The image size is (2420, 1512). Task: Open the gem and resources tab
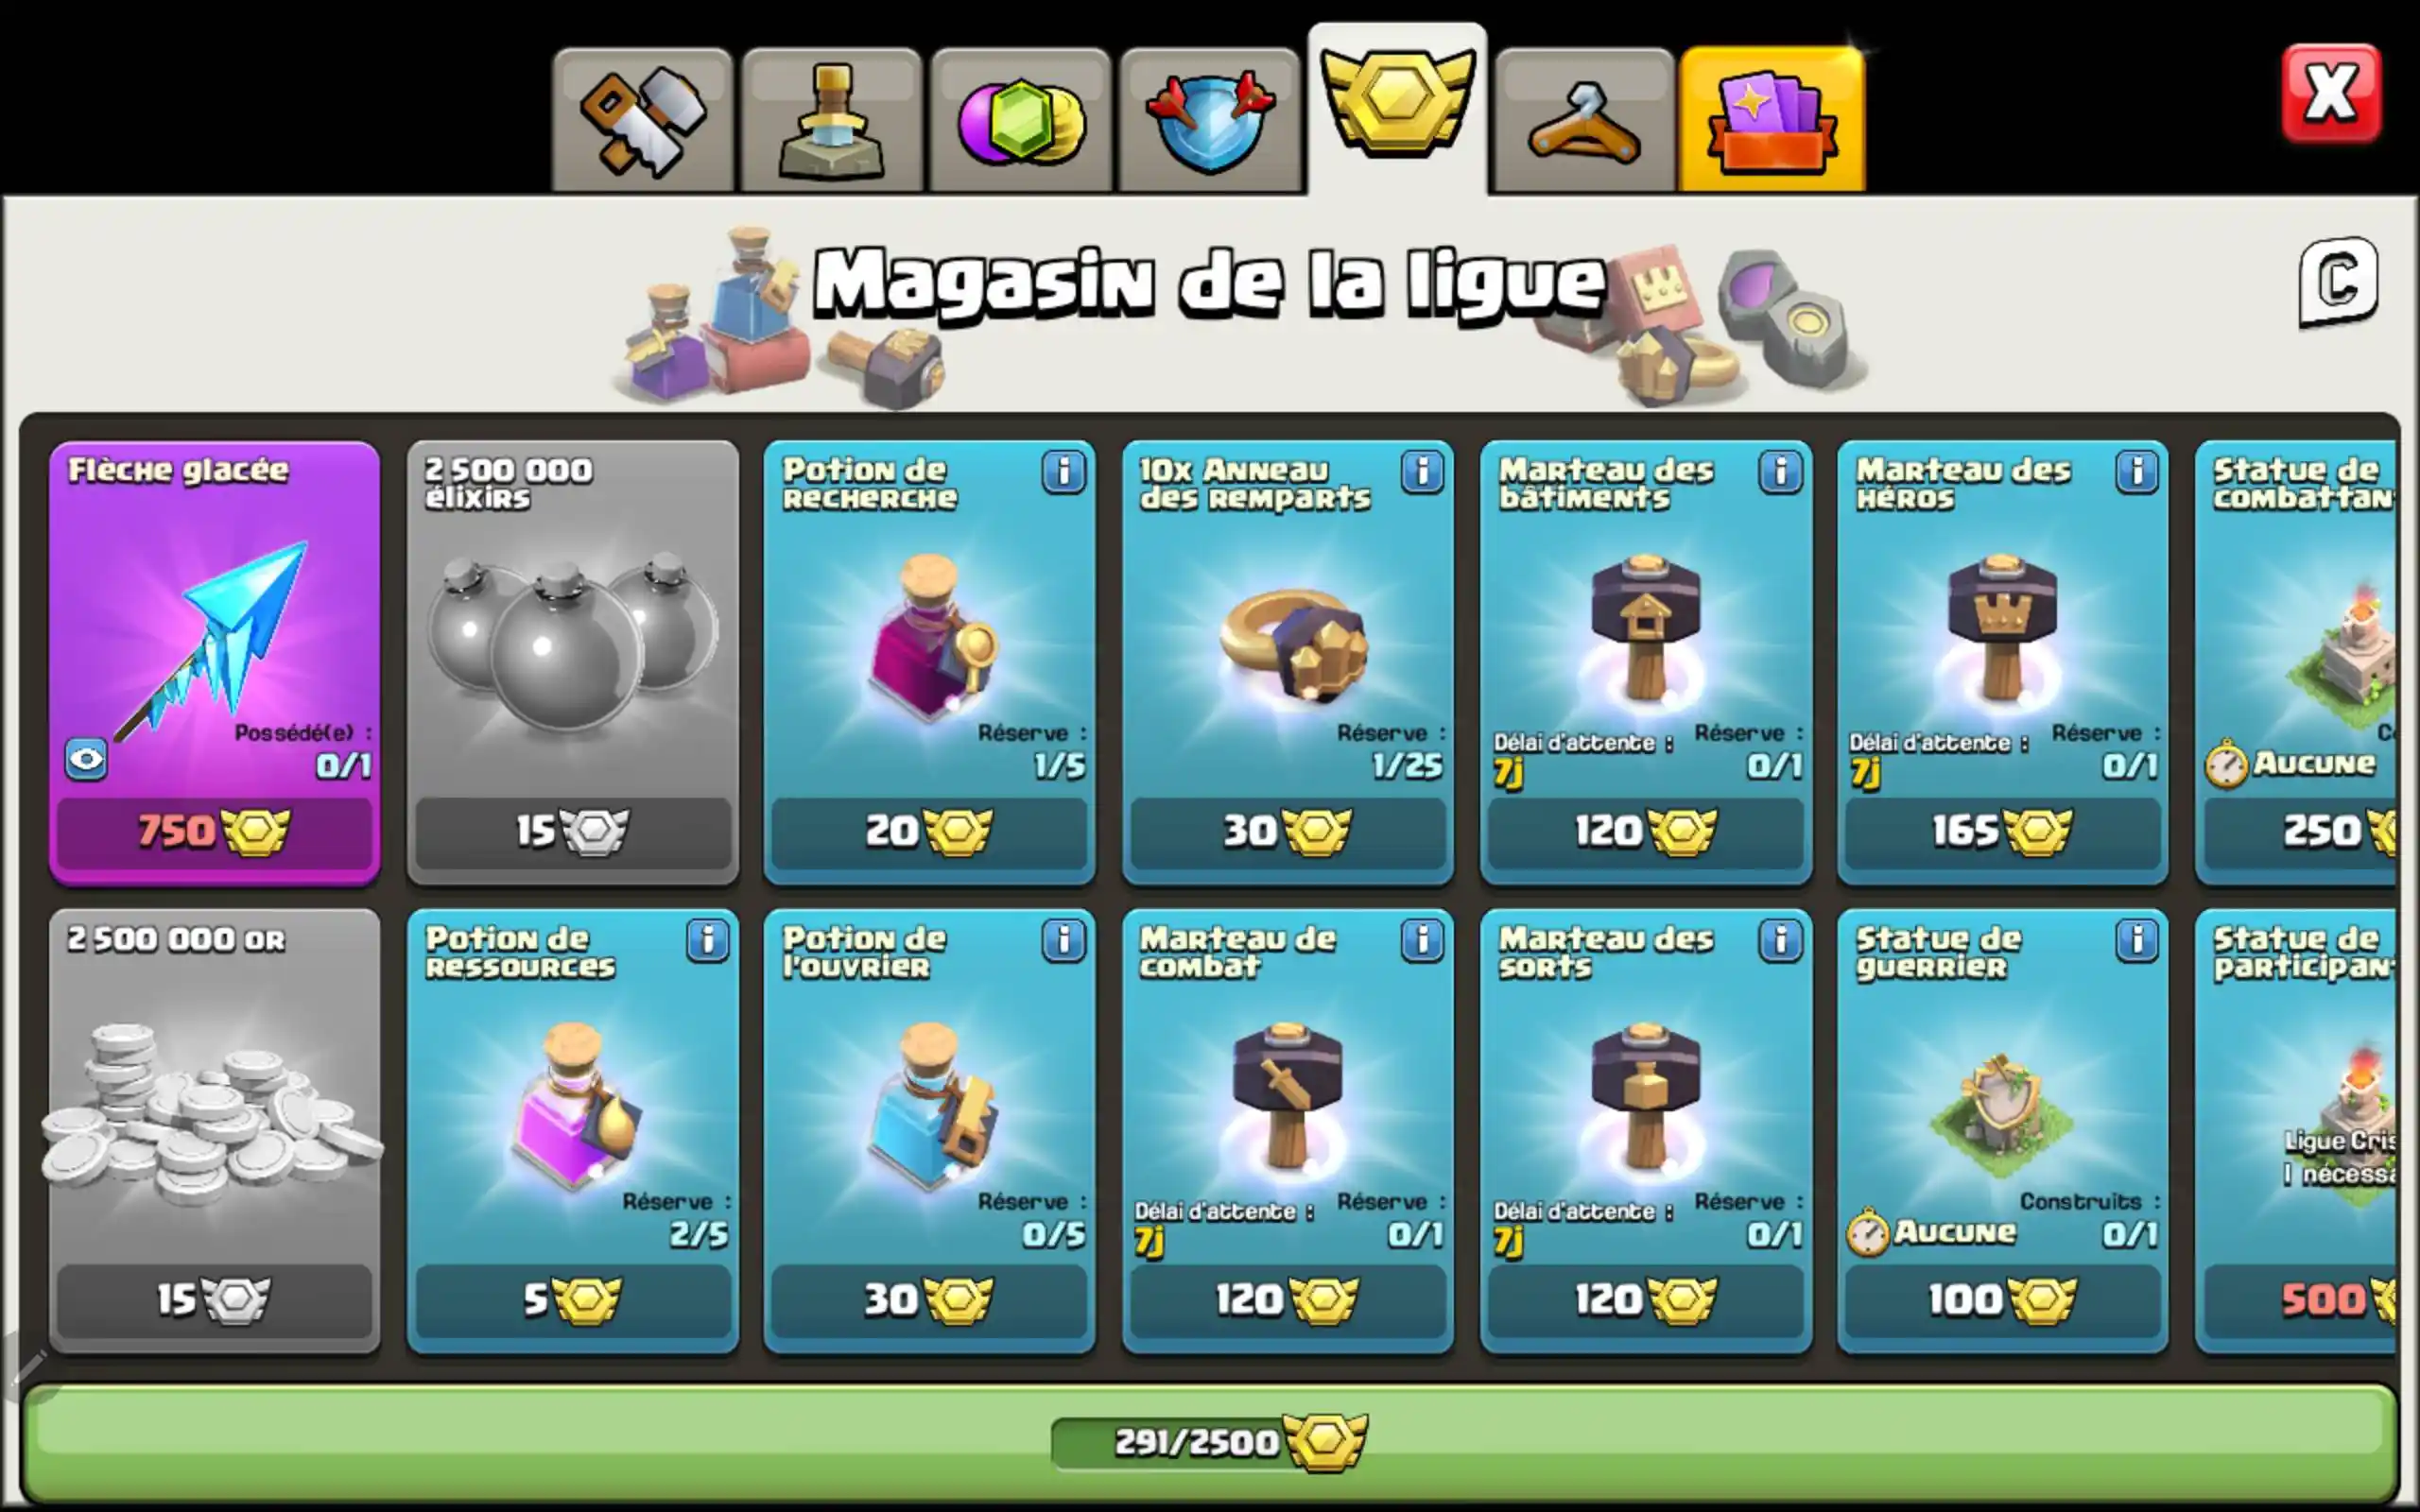[x=1021, y=120]
